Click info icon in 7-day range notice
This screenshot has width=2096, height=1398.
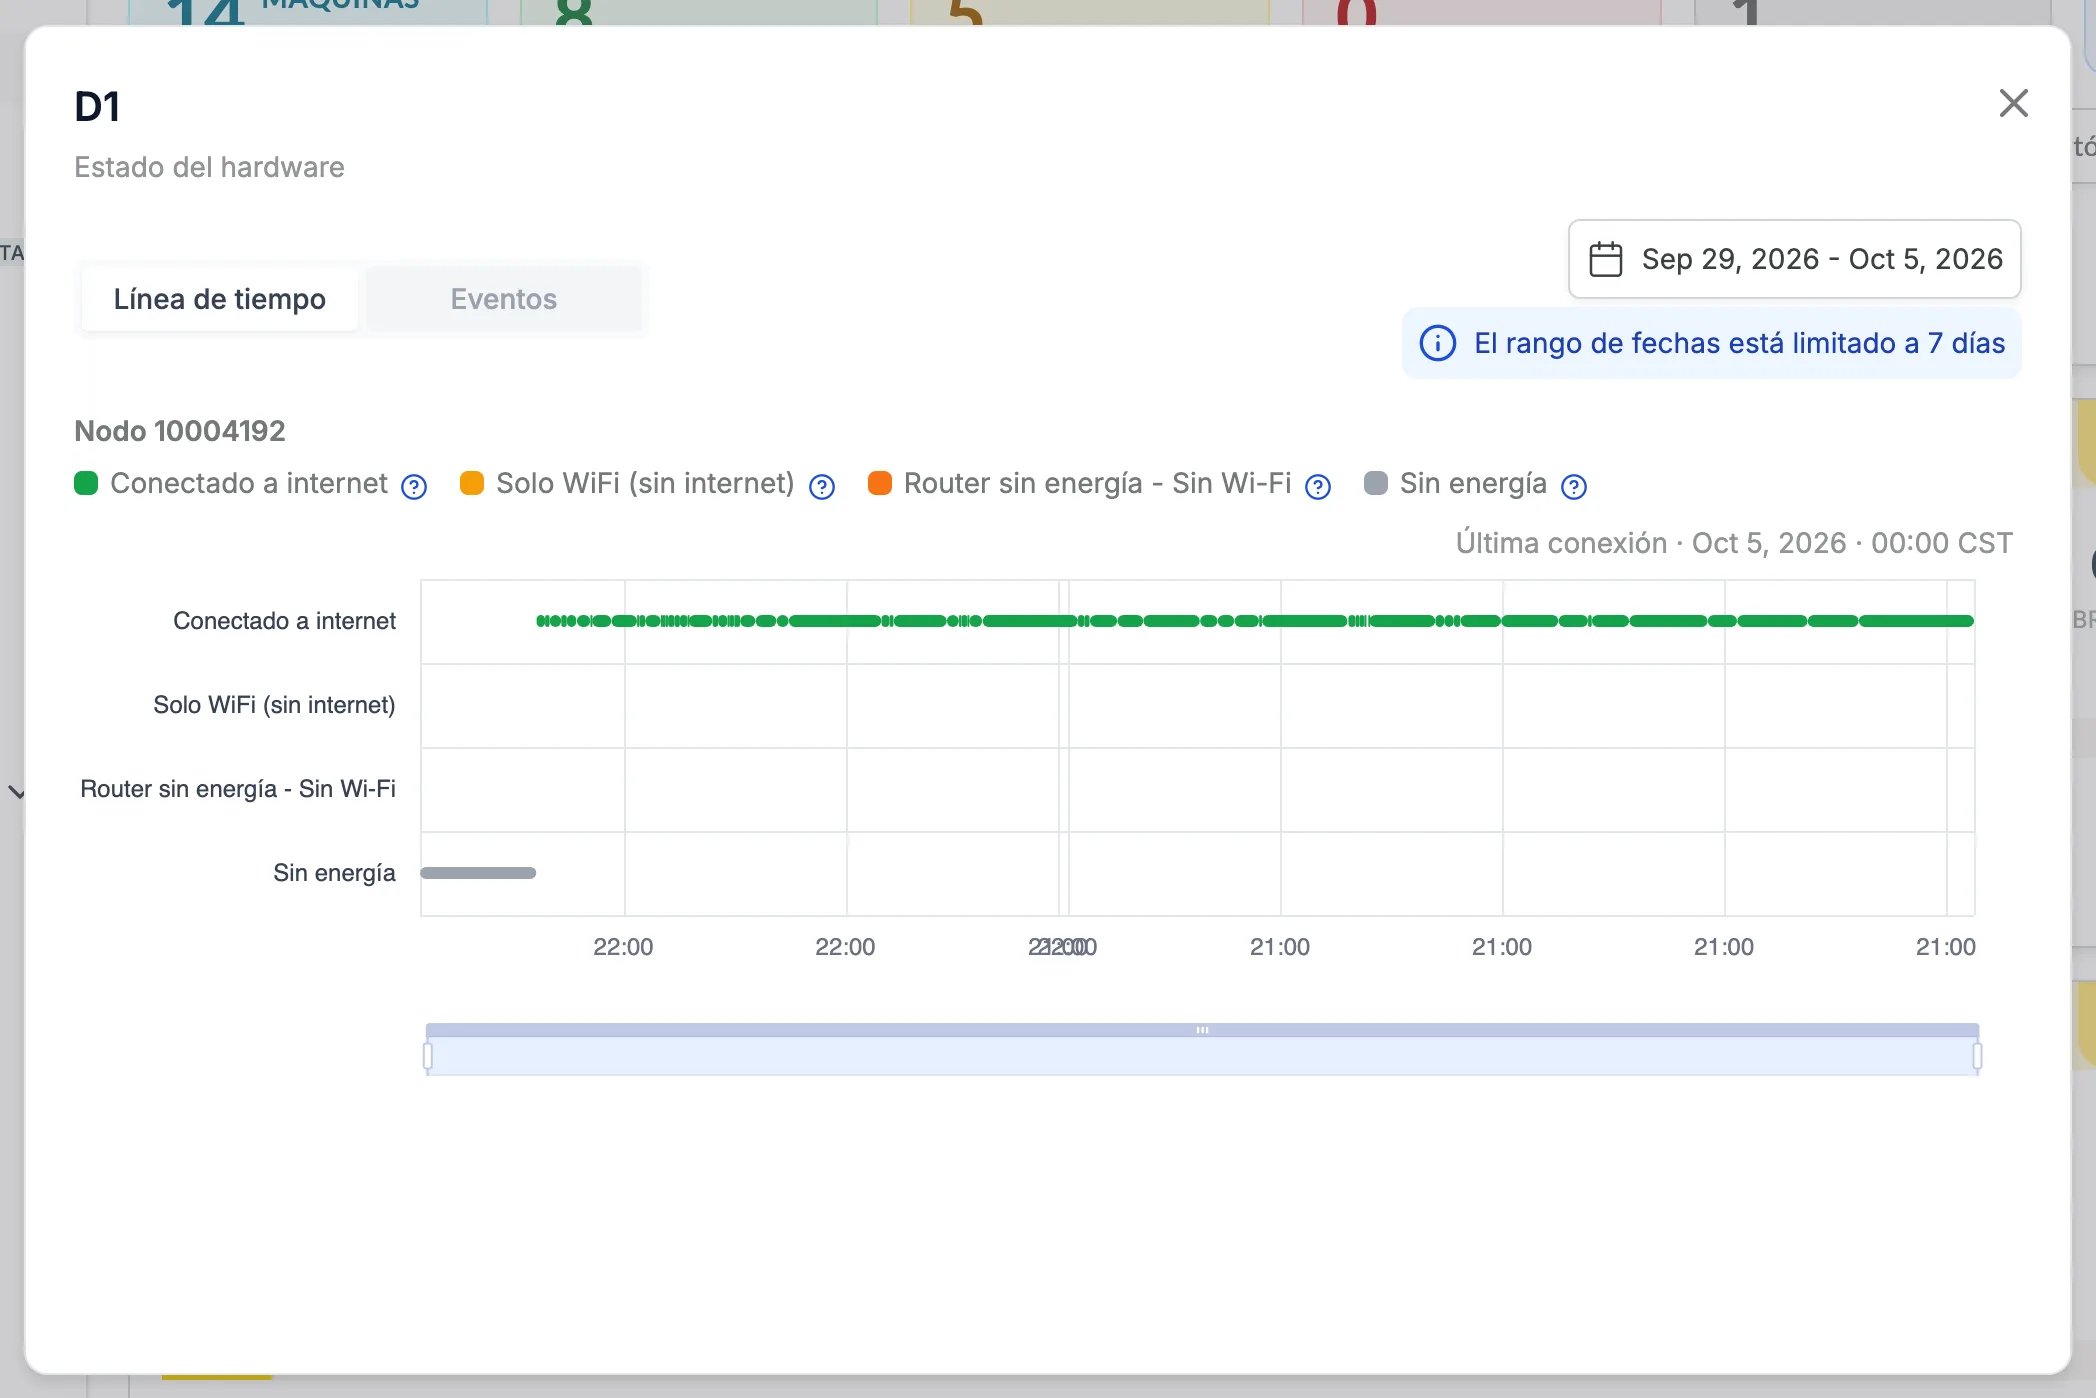point(1438,343)
